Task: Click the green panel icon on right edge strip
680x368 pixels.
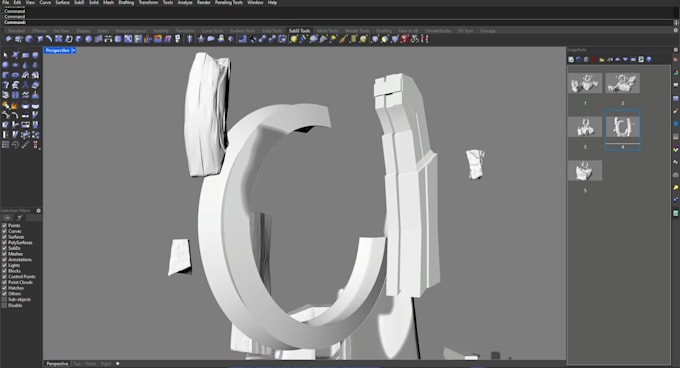Action: click(x=676, y=213)
